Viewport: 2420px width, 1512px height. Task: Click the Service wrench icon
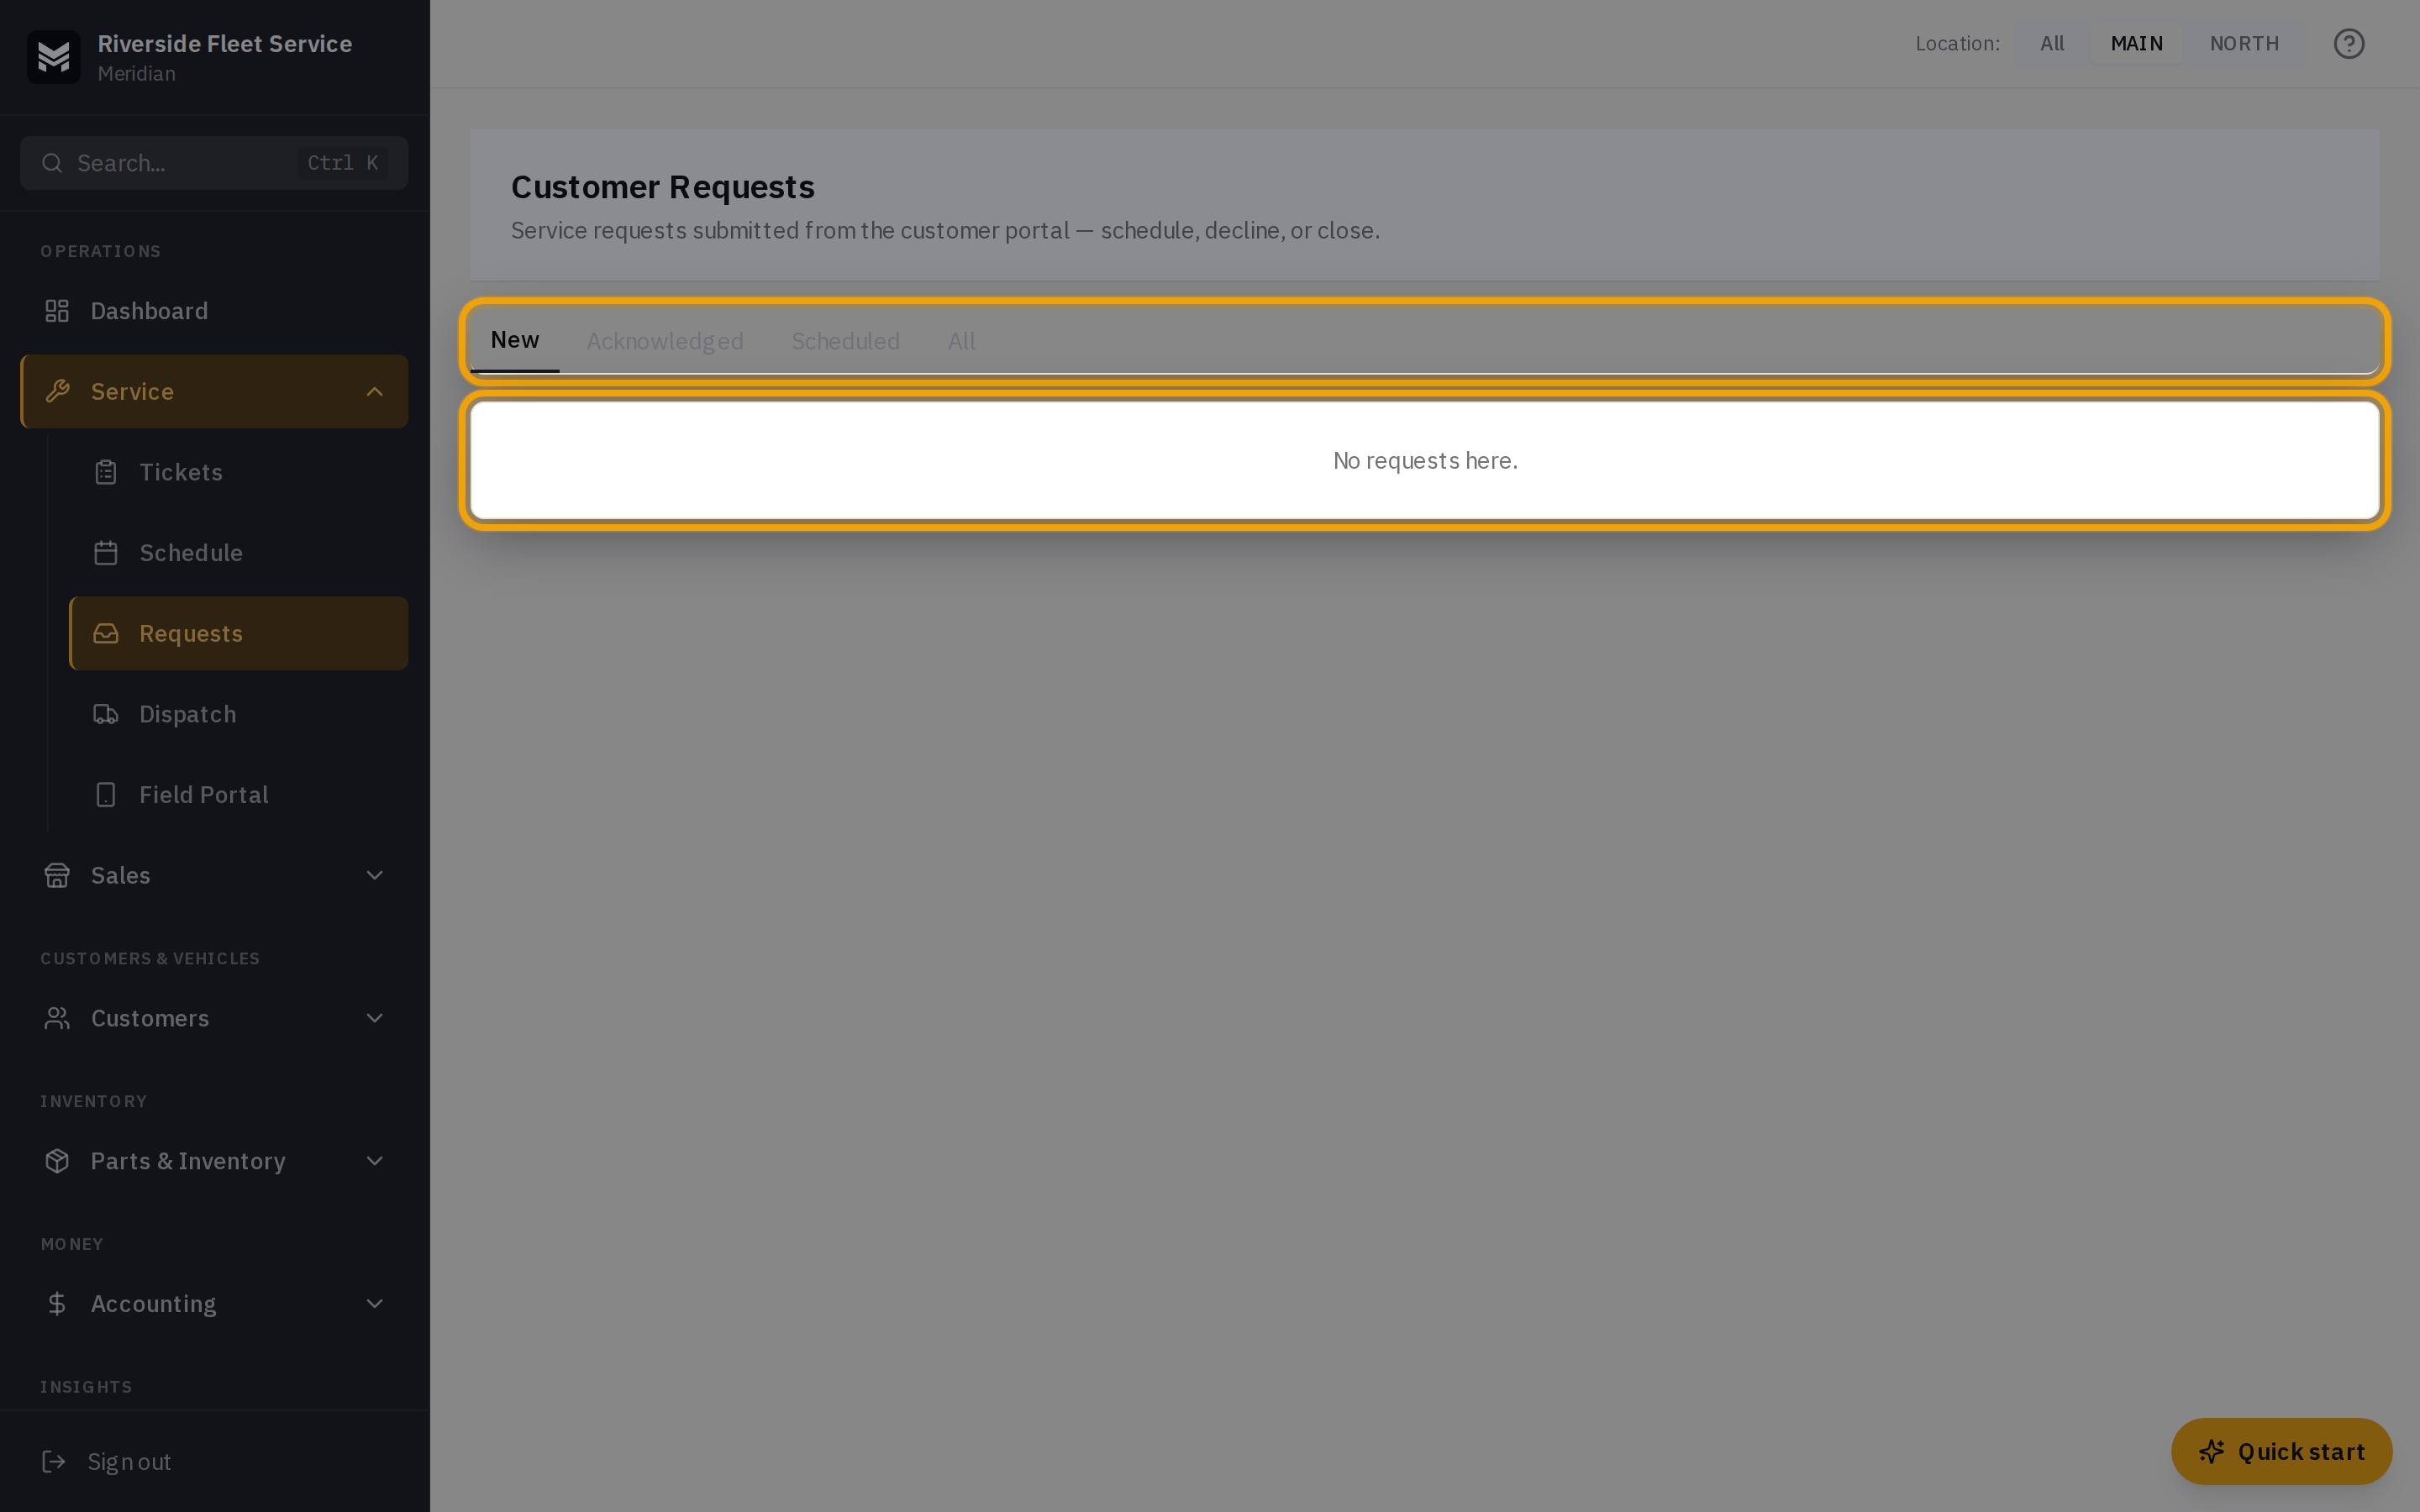(57, 391)
